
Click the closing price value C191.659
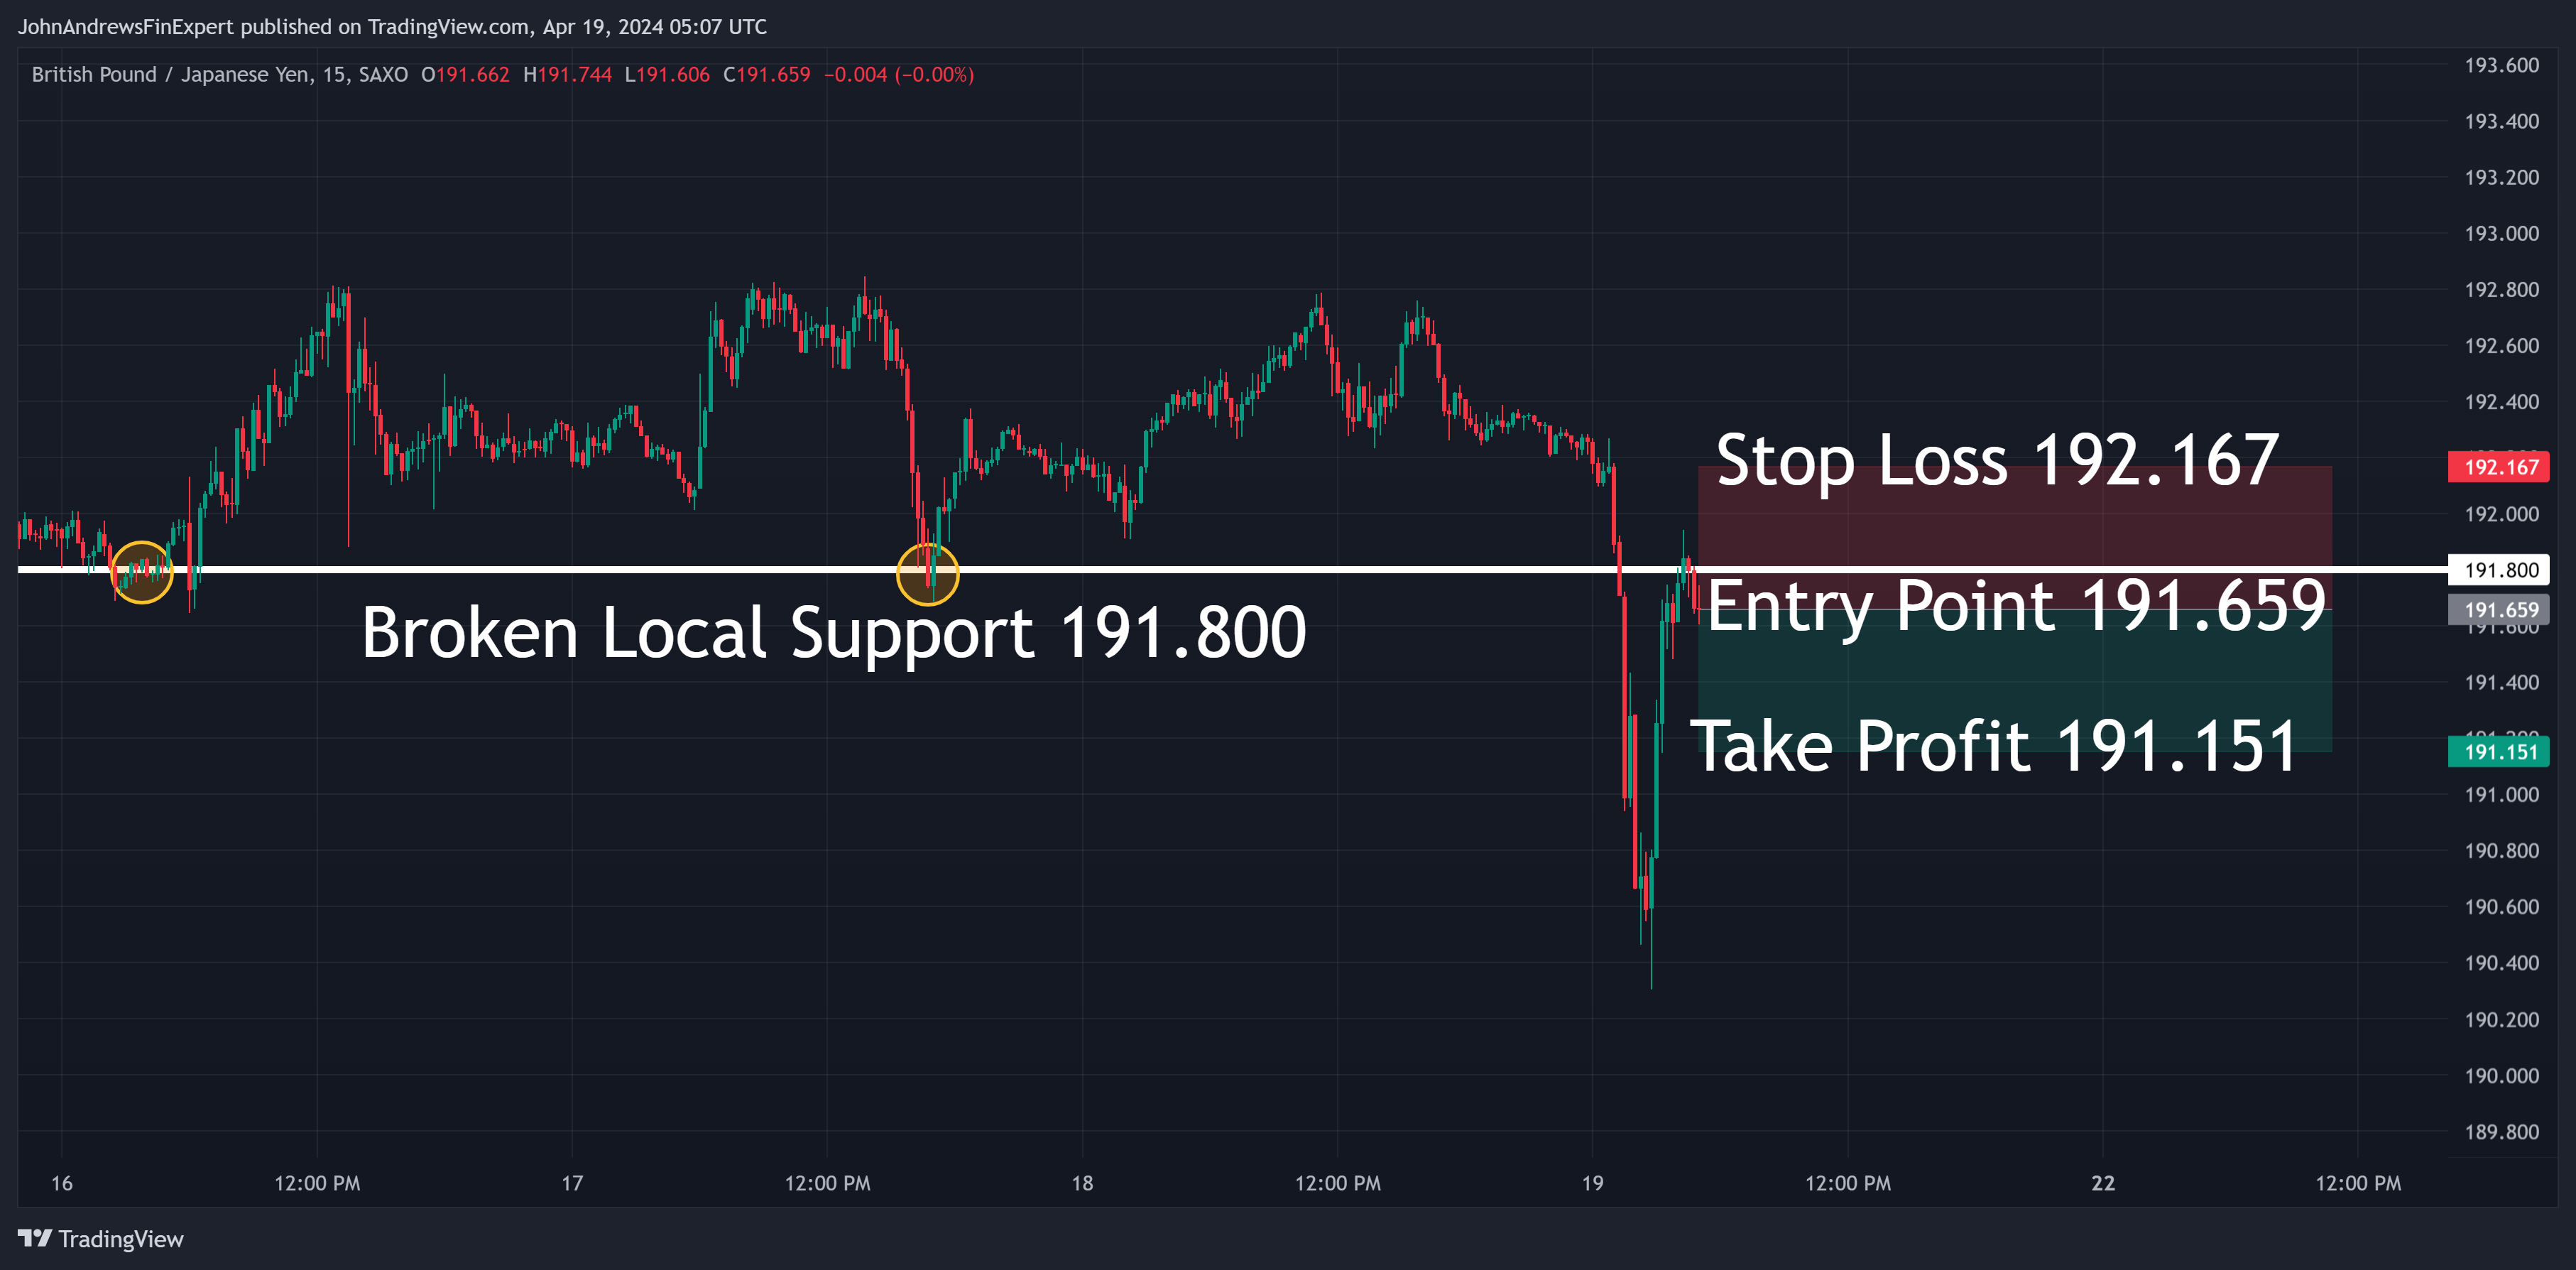[766, 75]
